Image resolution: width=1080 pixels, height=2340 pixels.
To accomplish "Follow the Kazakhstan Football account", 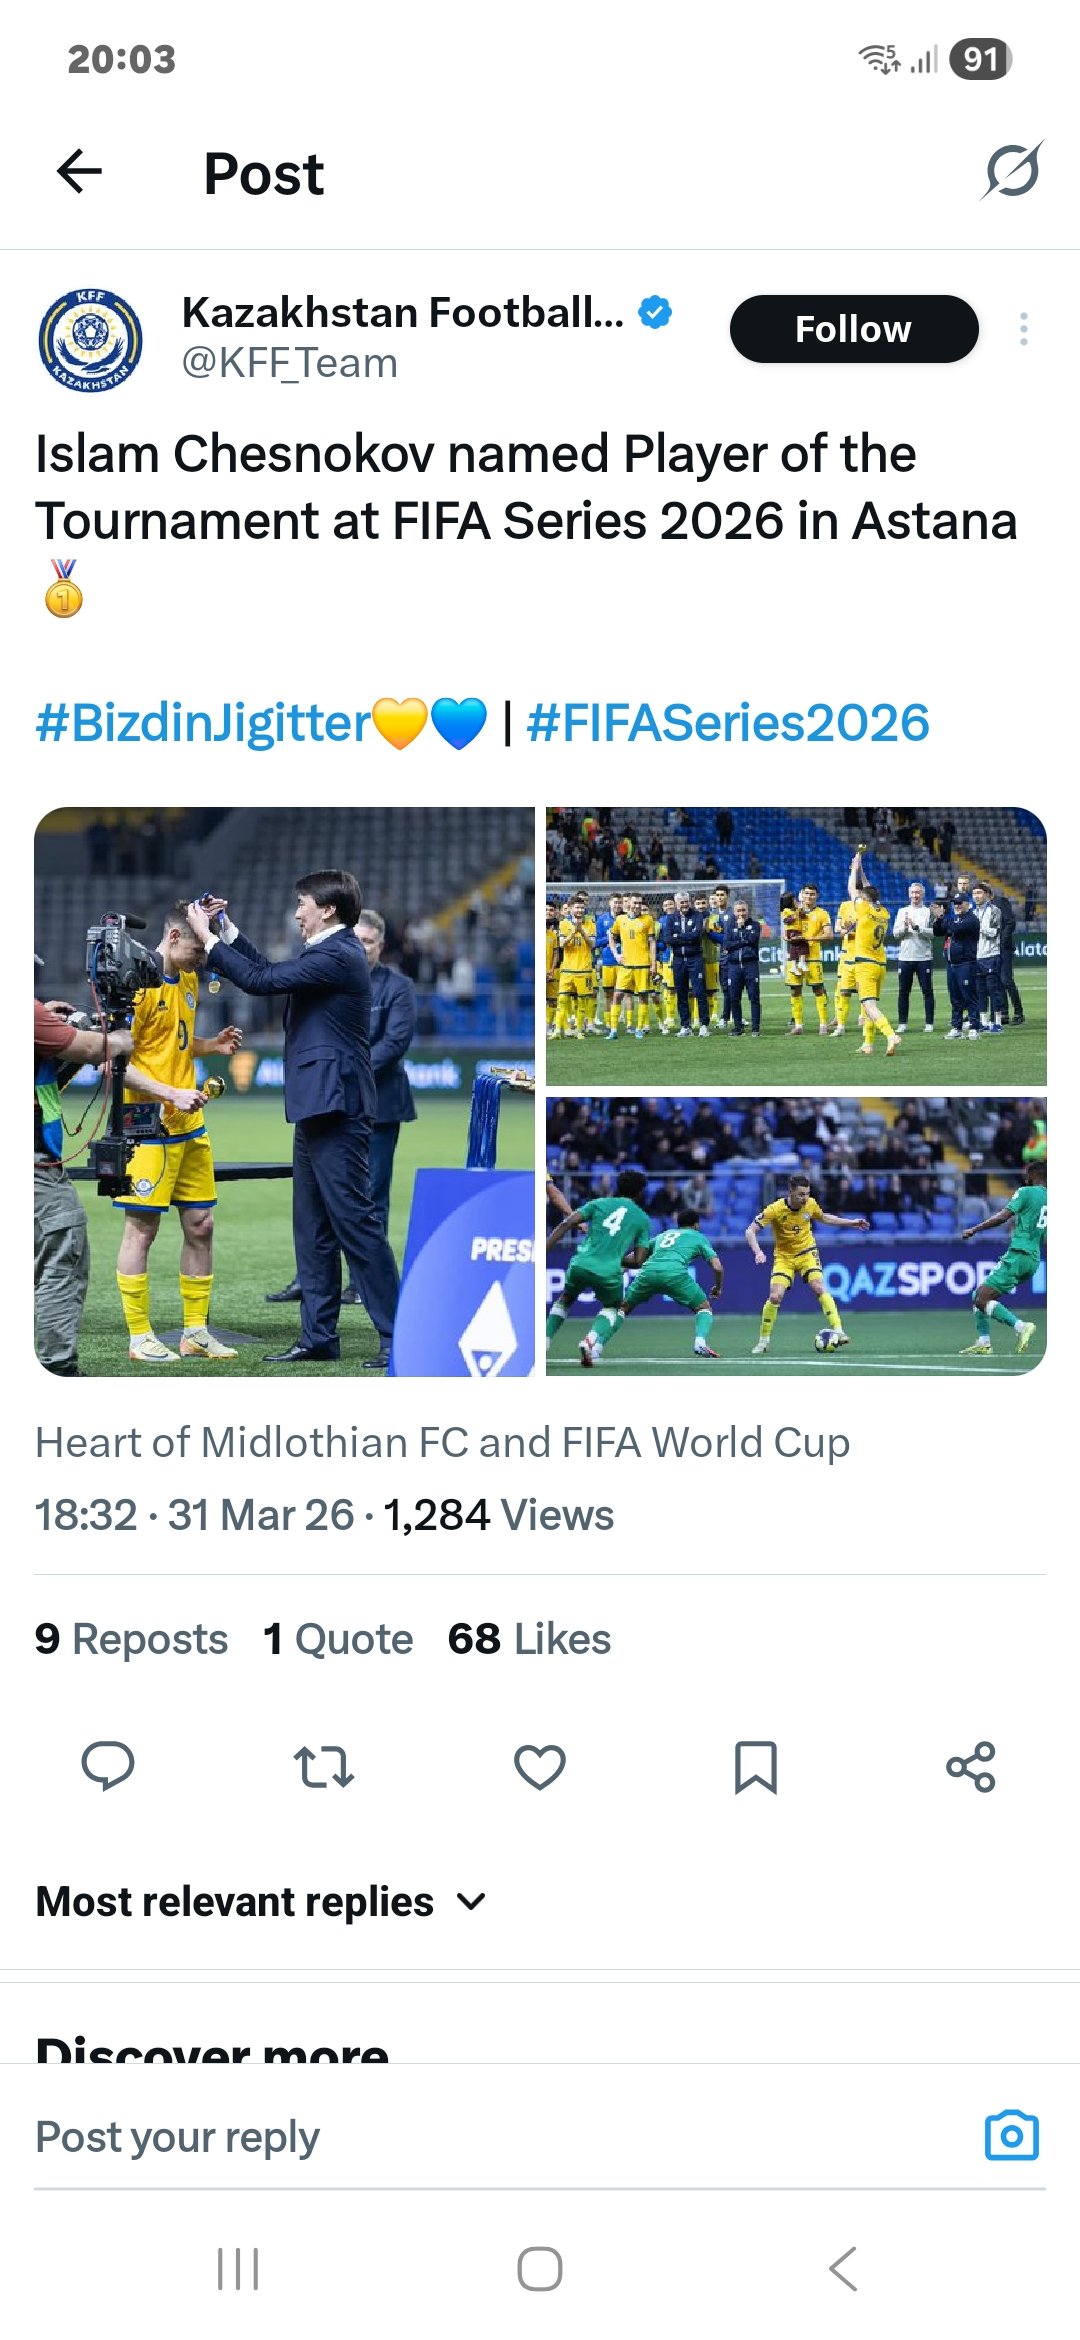I will click(853, 329).
